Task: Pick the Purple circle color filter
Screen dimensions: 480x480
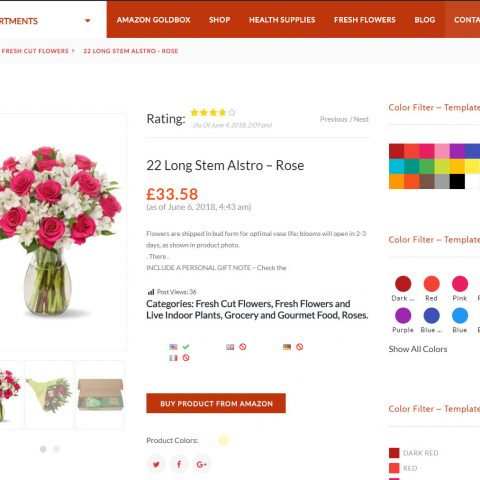Action: click(x=403, y=315)
